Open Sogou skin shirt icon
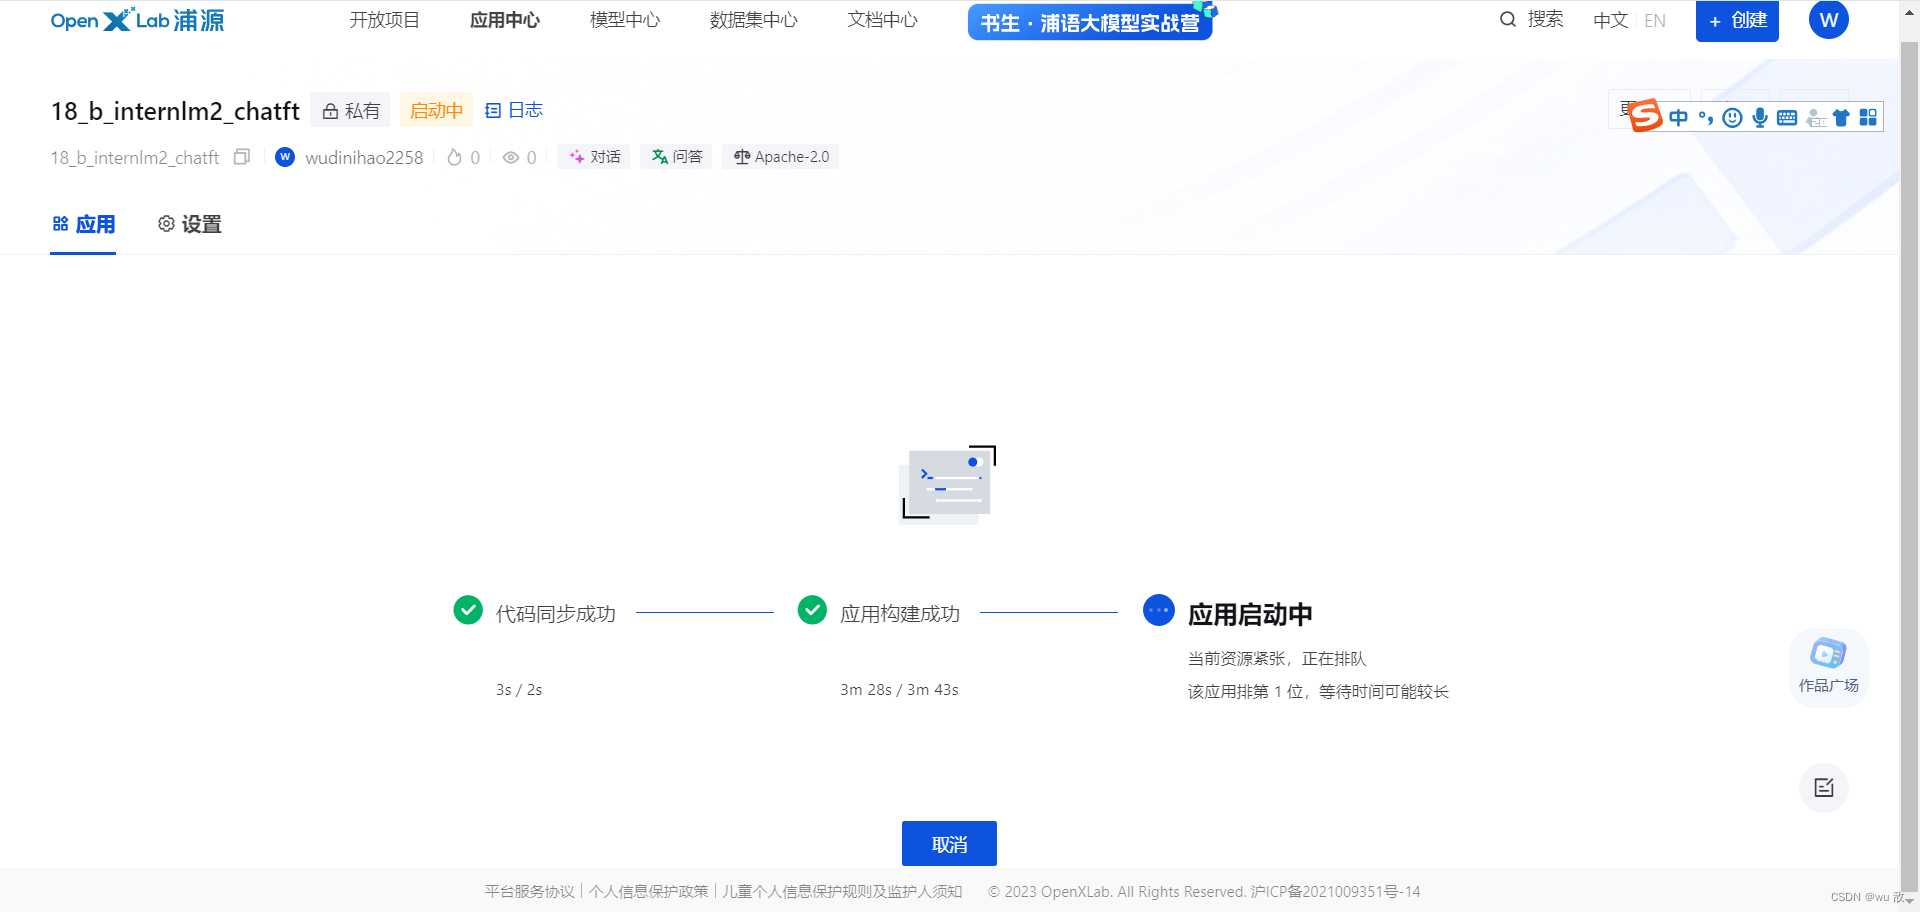The height and width of the screenshot is (912, 1920). [1841, 117]
